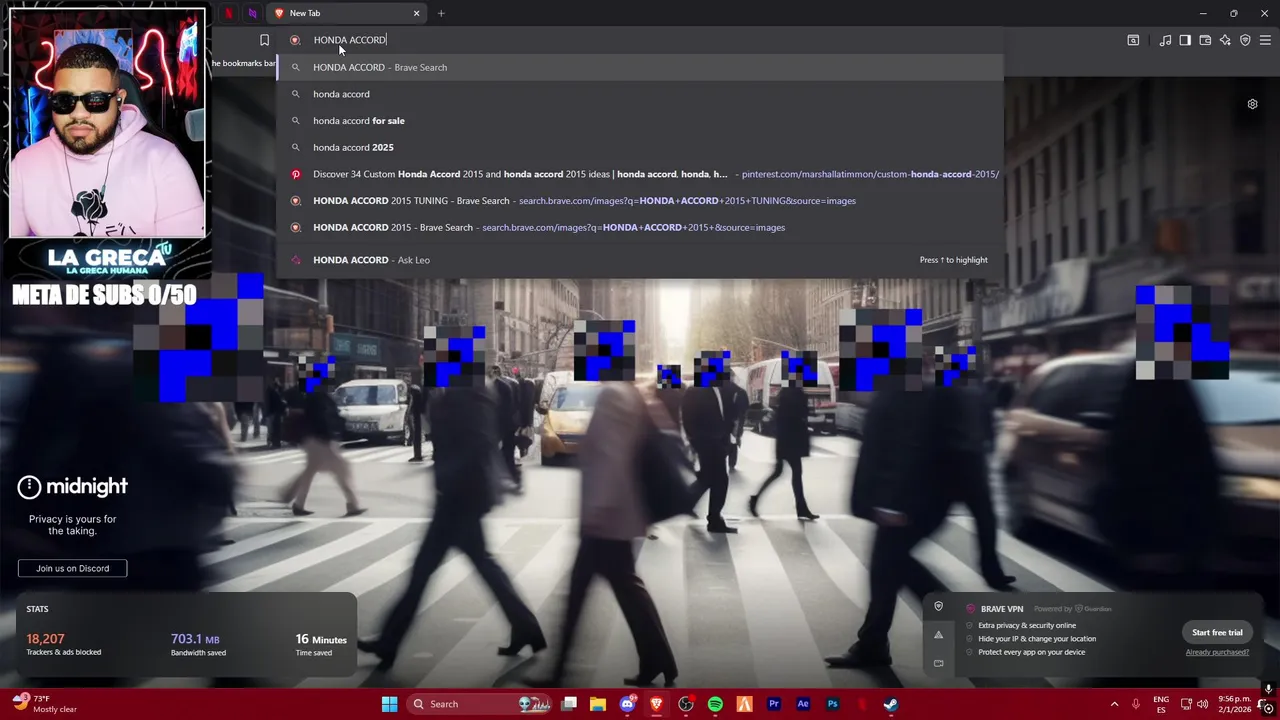
Task: Select 'HONDA ACCORD - Brave Search' suggestion
Action: click(640, 67)
